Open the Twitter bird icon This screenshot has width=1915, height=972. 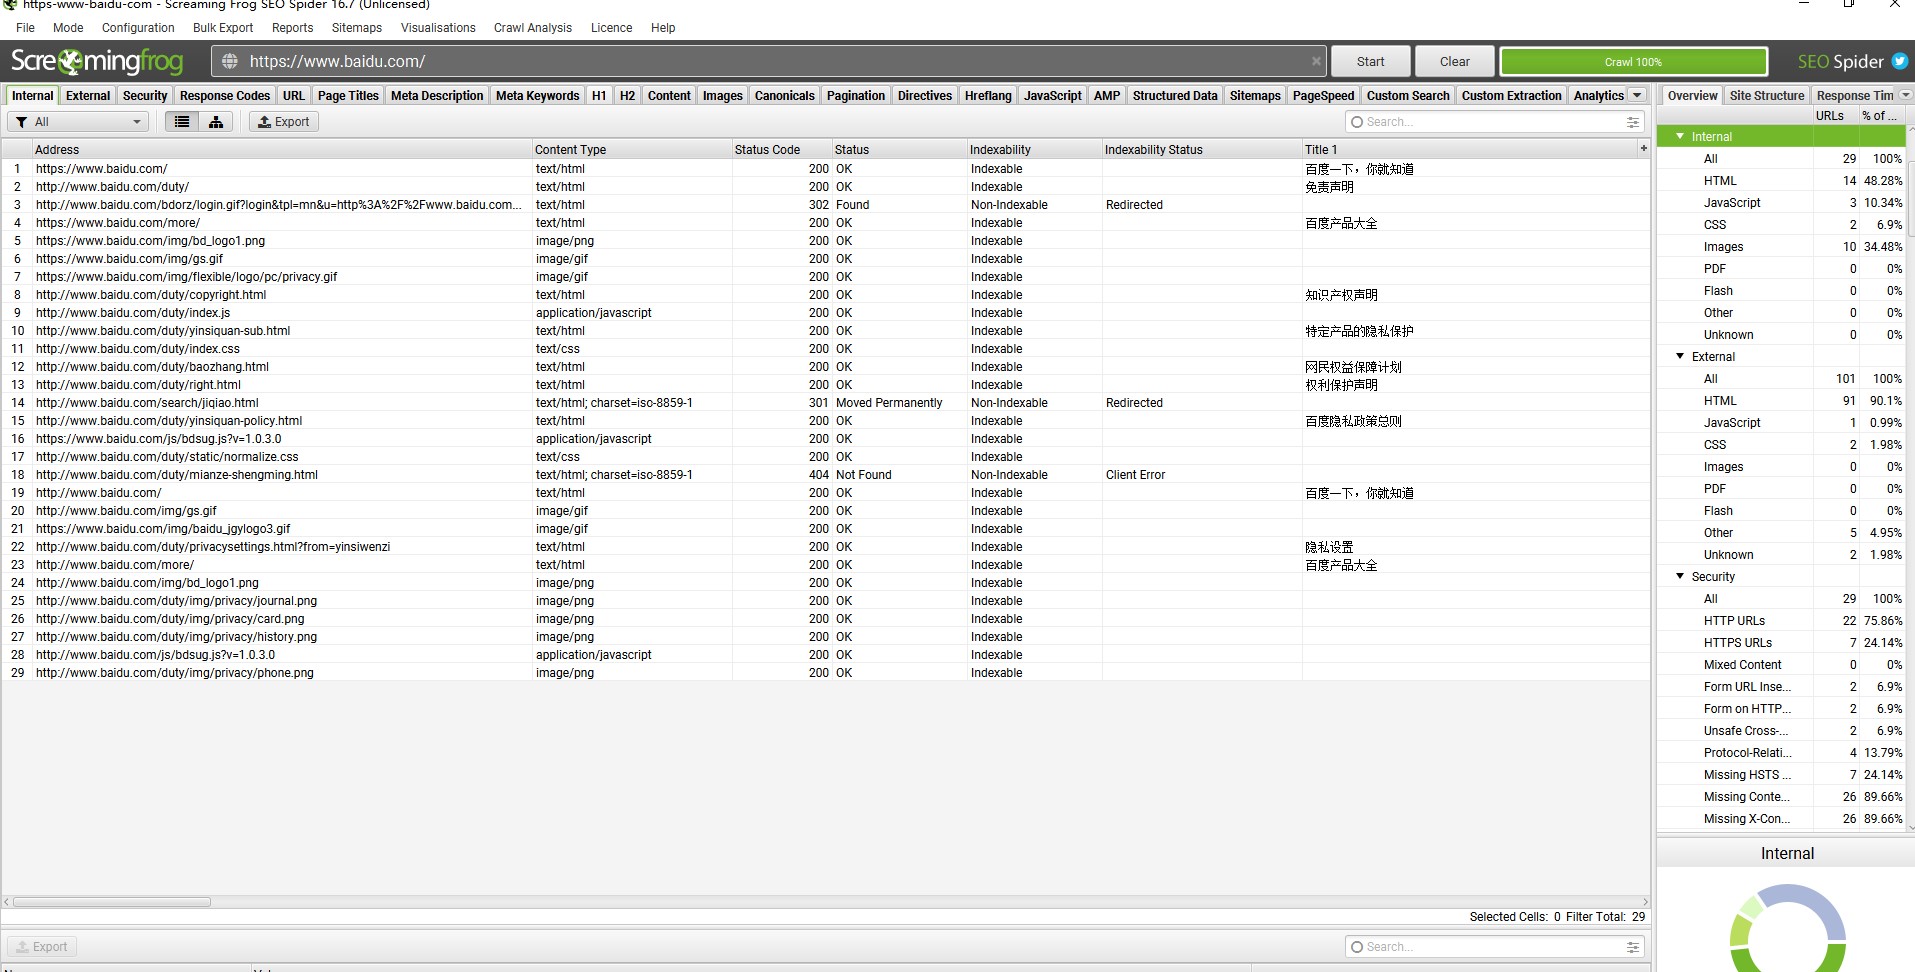(1900, 61)
